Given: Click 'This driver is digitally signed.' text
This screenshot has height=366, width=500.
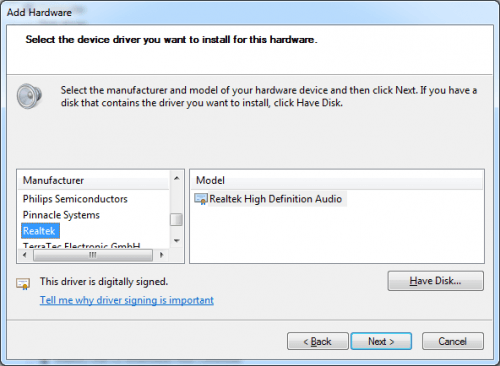Looking at the screenshot, I should tap(104, 282).
